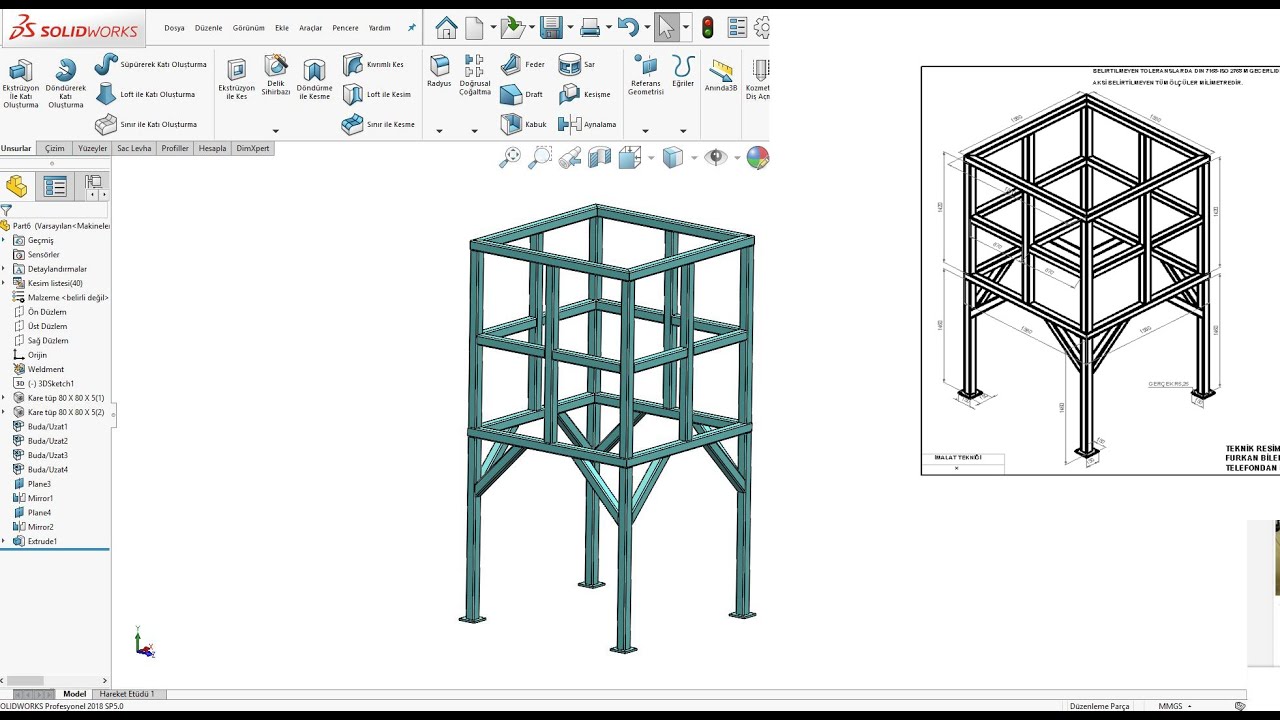Click the Zoom to Fit icon
The width and height of the screenshot is (1280, 720).
[x=511, y=157]
